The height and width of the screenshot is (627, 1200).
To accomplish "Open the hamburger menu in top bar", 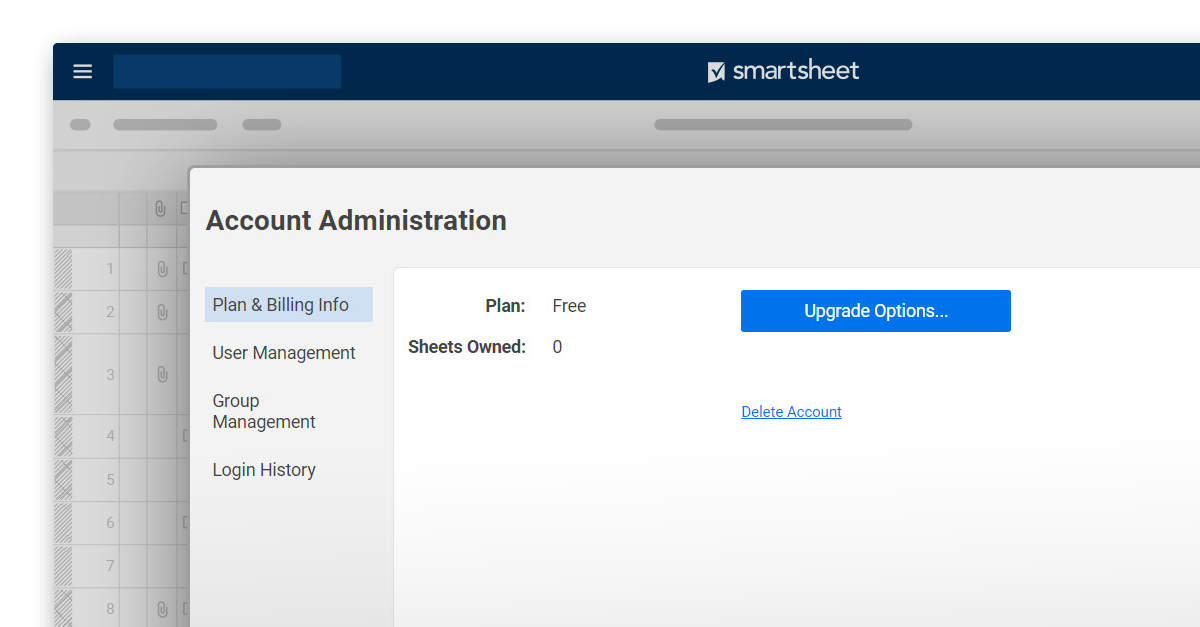I will (x=83, y=71).
